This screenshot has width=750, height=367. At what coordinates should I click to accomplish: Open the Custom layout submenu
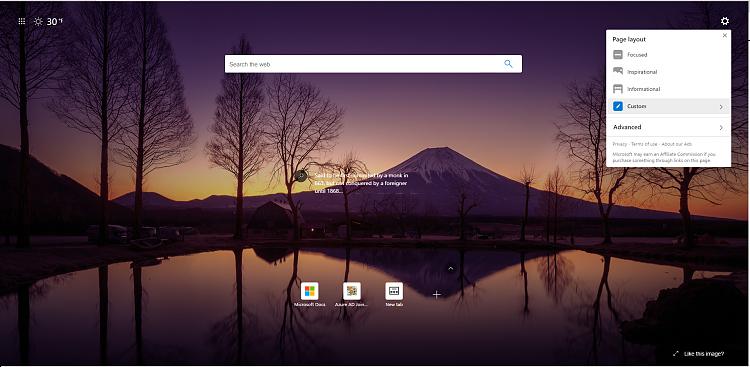pos(668,106)
